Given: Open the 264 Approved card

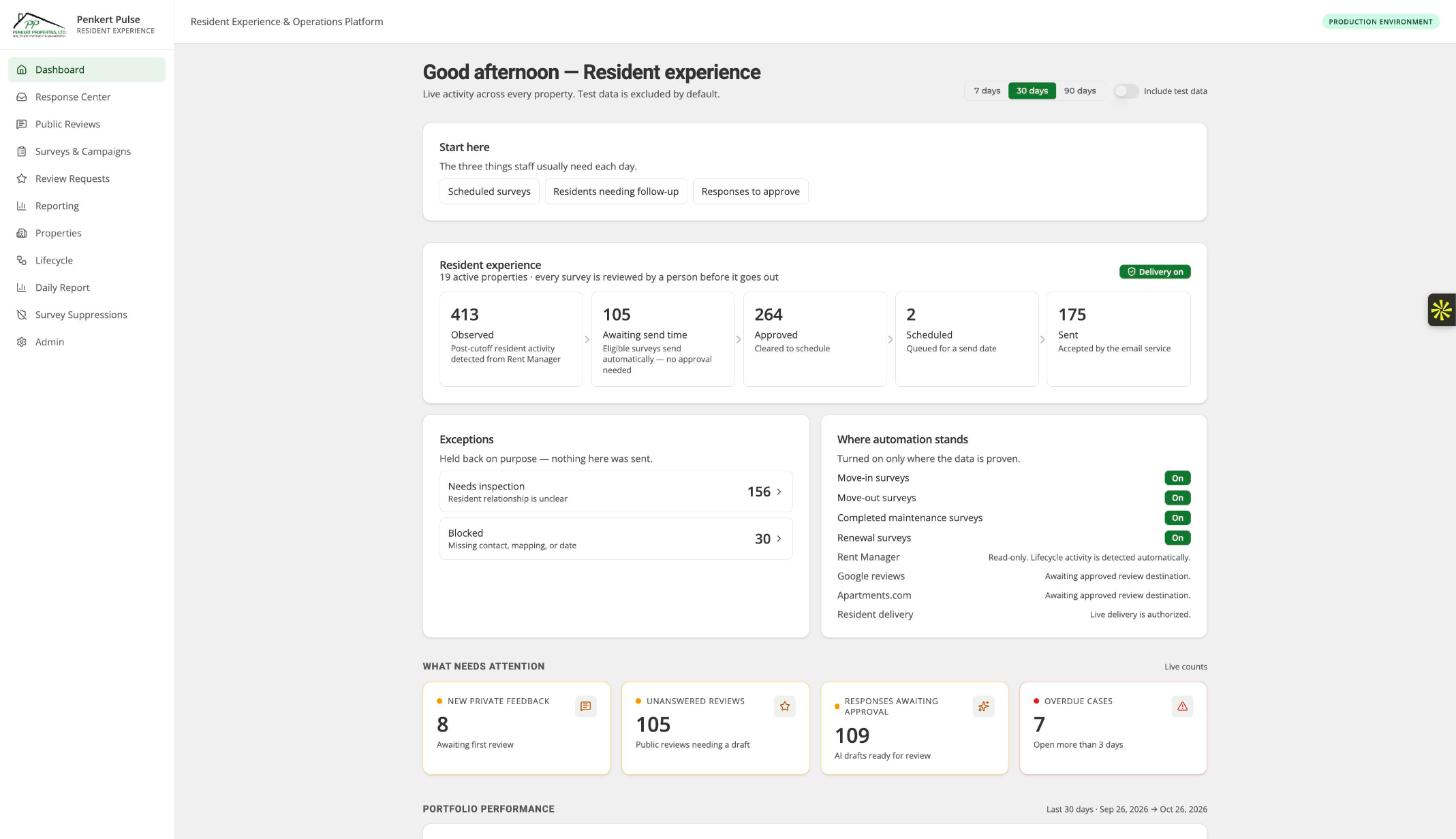Looking at the screenshot, I should click(x=815, y=339).
